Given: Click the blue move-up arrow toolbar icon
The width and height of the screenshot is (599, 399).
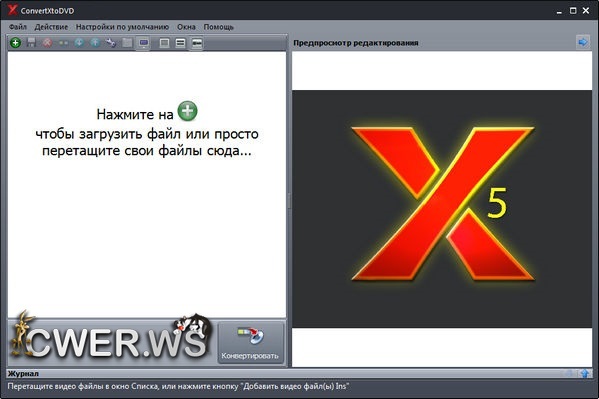Looking at the screenshot, I should [95, 43].
